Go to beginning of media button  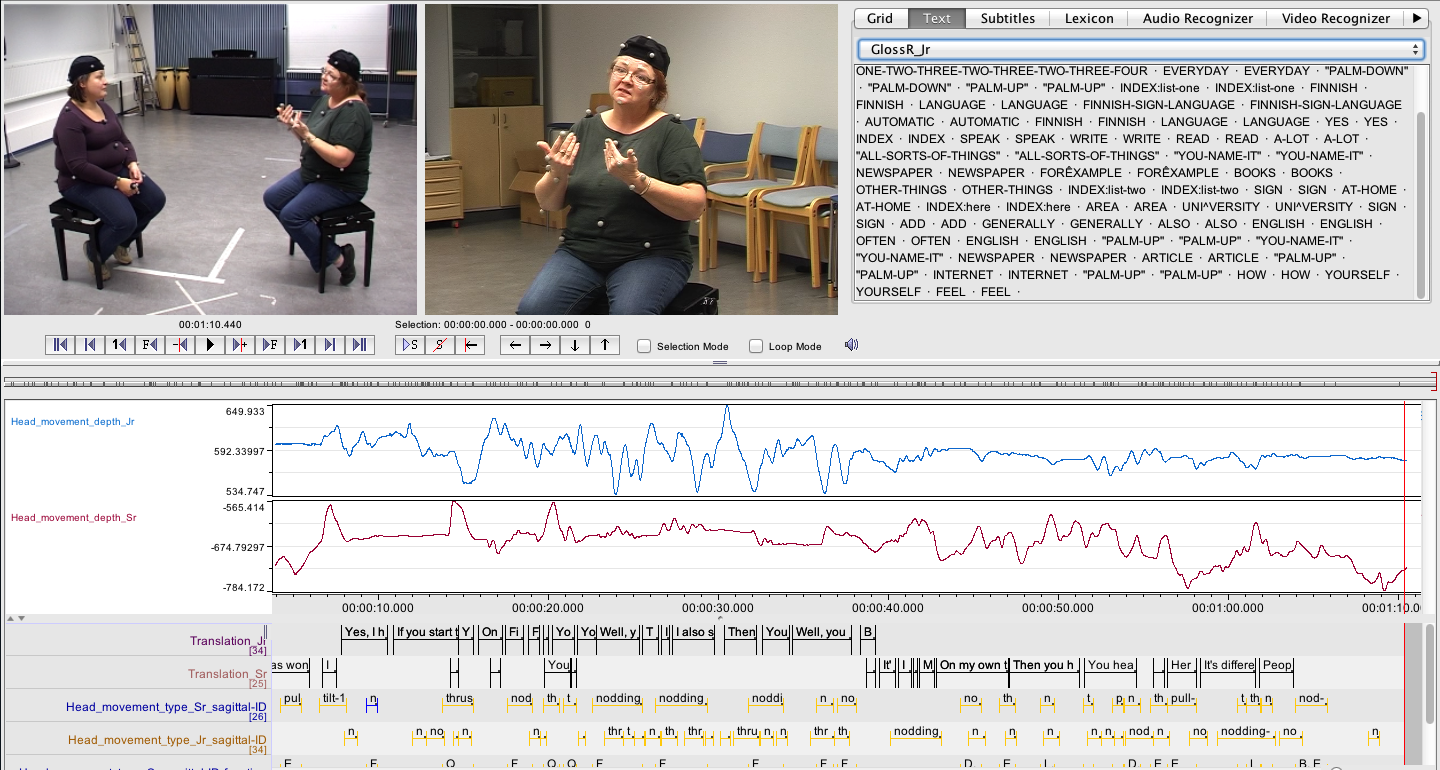tap(60, 345)
